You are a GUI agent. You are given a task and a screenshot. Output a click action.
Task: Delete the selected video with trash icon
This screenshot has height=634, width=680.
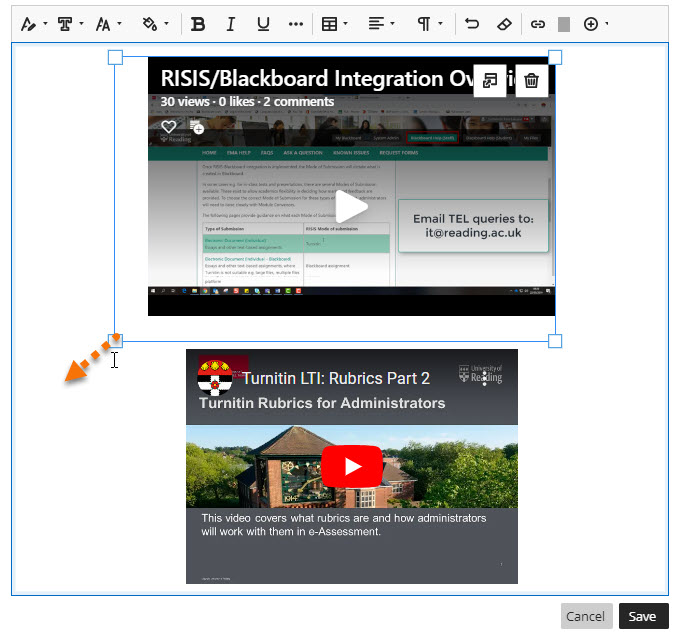coord(531,81)
